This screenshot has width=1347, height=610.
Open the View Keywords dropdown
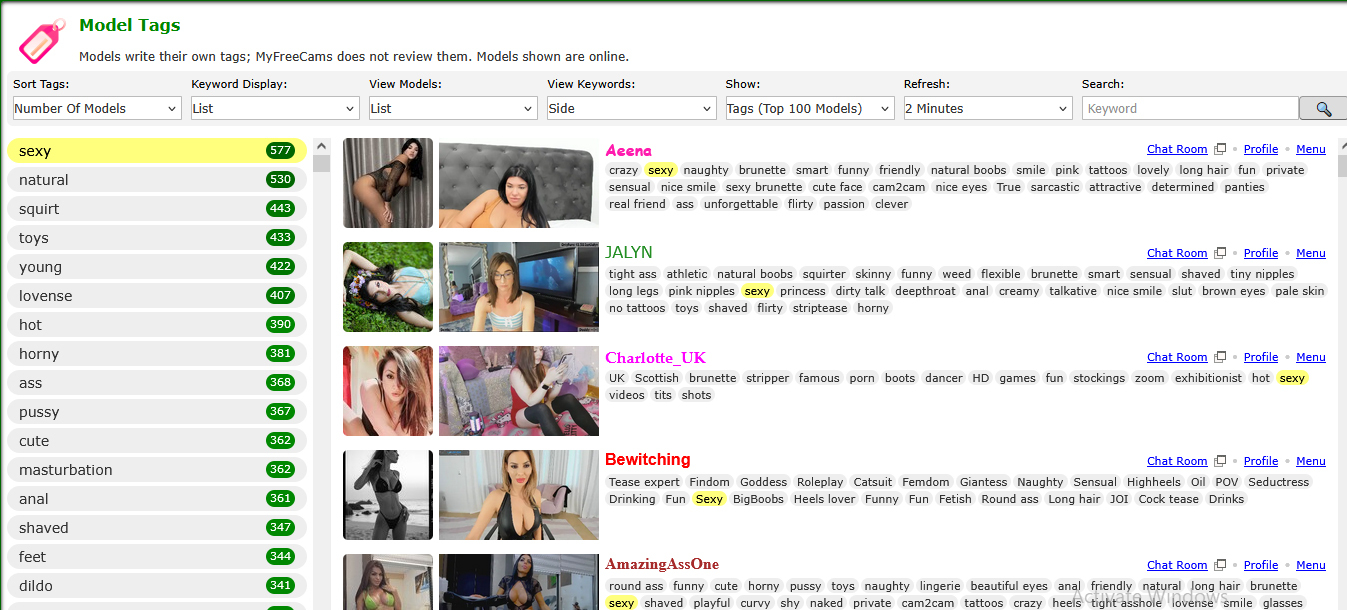(631, 108)
